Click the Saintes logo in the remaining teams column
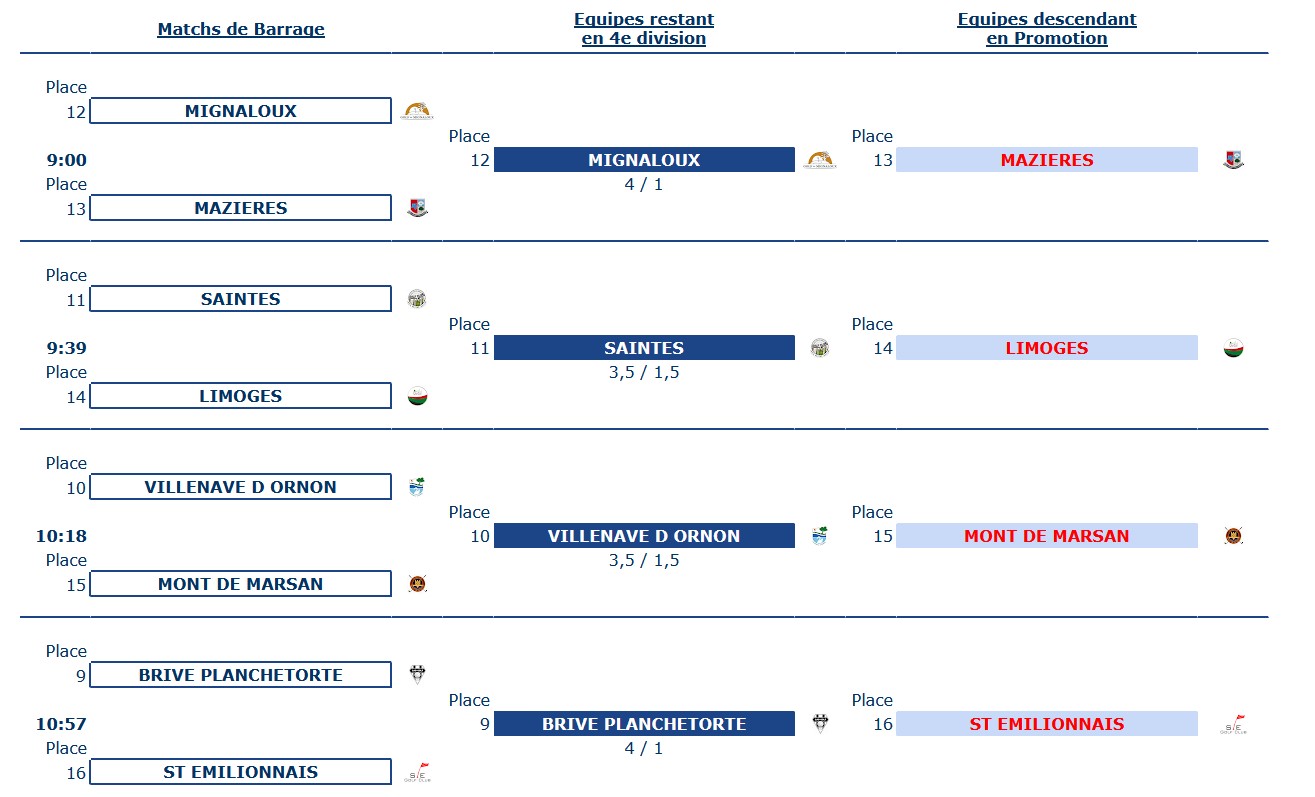The width and height of the screenshot is (1315, 797). 820,348
